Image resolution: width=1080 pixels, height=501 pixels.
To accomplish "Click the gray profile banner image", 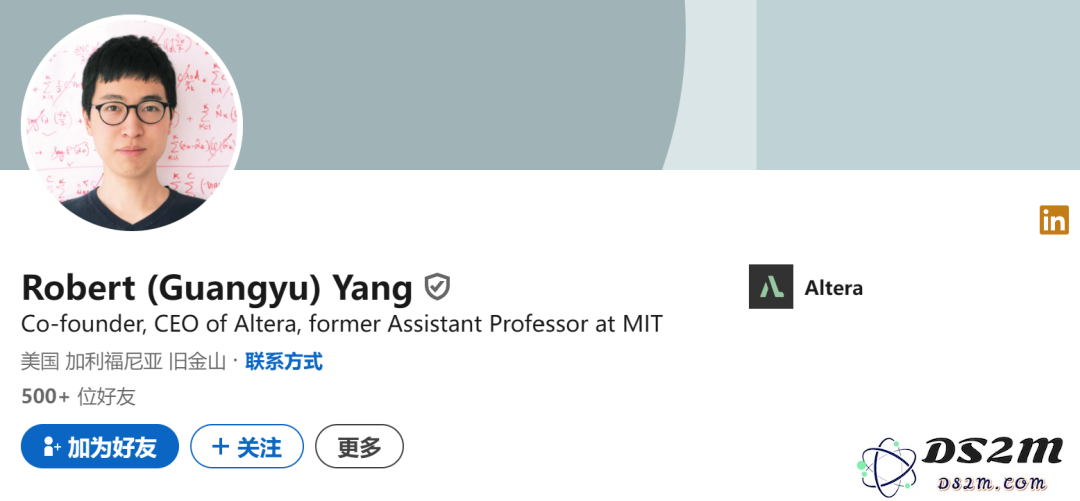I will coord(455,83).
